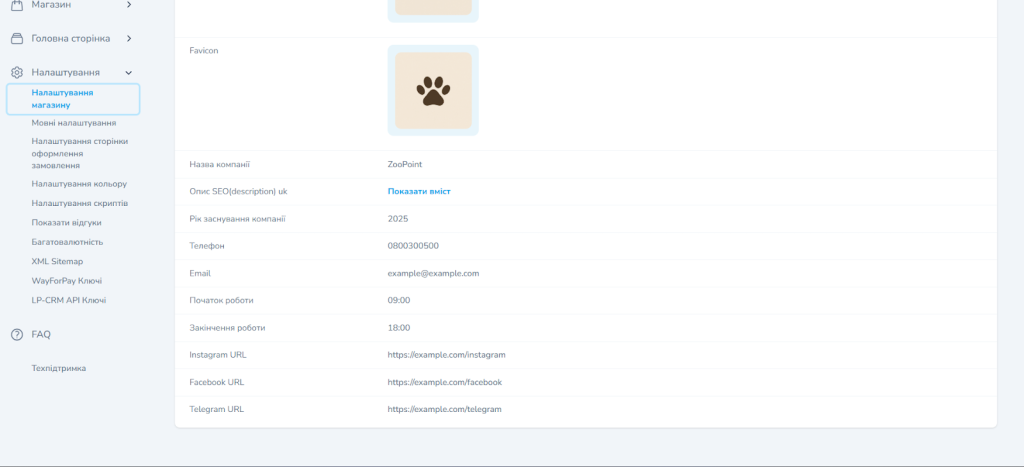Expand the Головна сторінка chevron
This screenshot has width=1024, height=467.
[128, 39]
